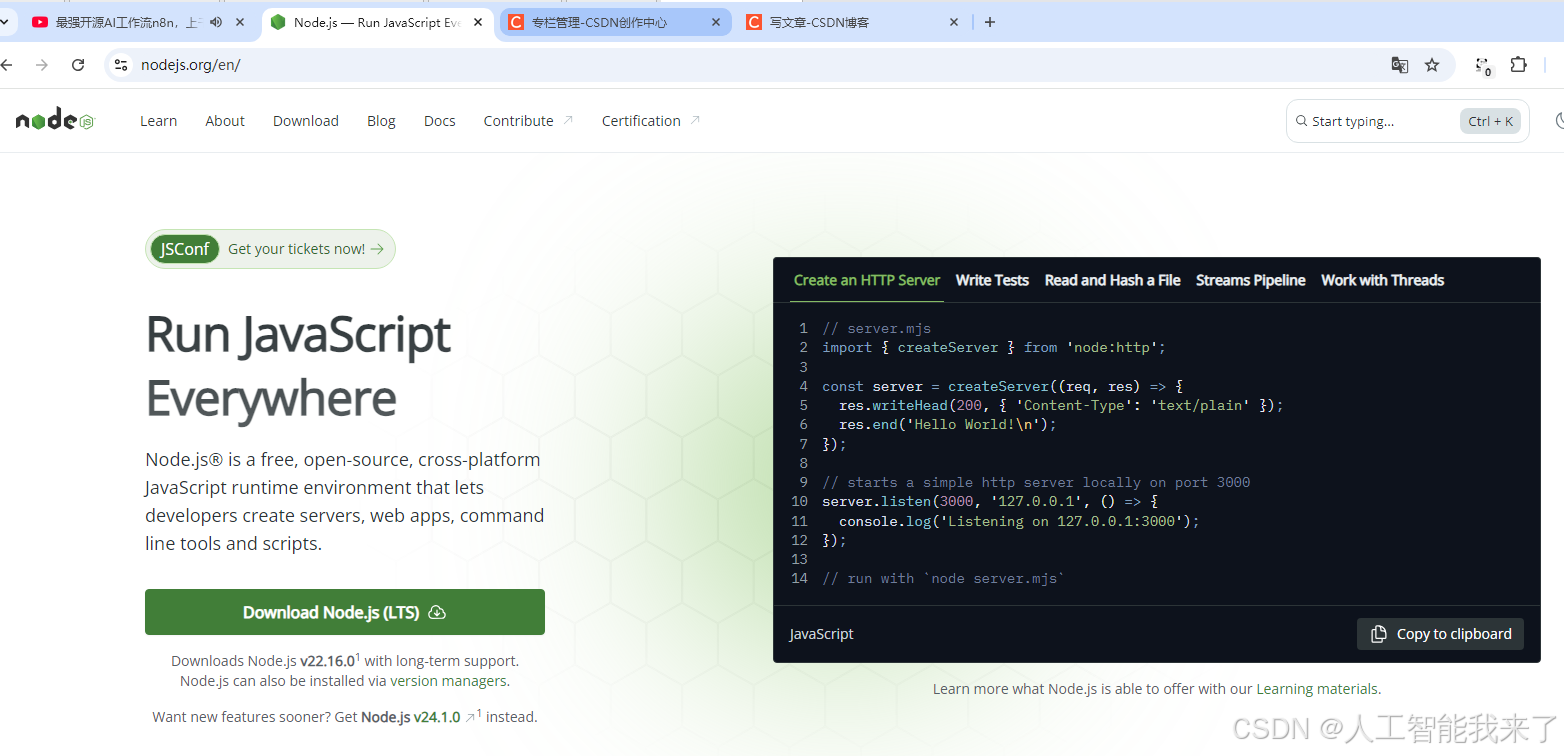Viewport: 1564px width, 756px height.
Task: Open the Contribute external link
Action: coord(528,121)
